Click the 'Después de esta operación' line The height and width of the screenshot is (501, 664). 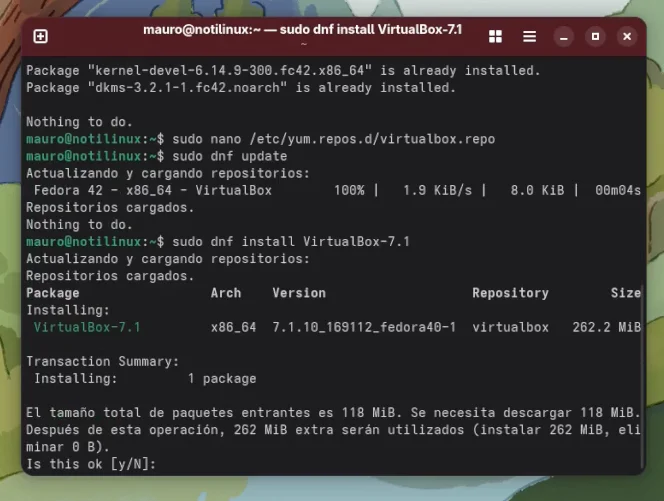pyautogui.click(x=333, y=429)
